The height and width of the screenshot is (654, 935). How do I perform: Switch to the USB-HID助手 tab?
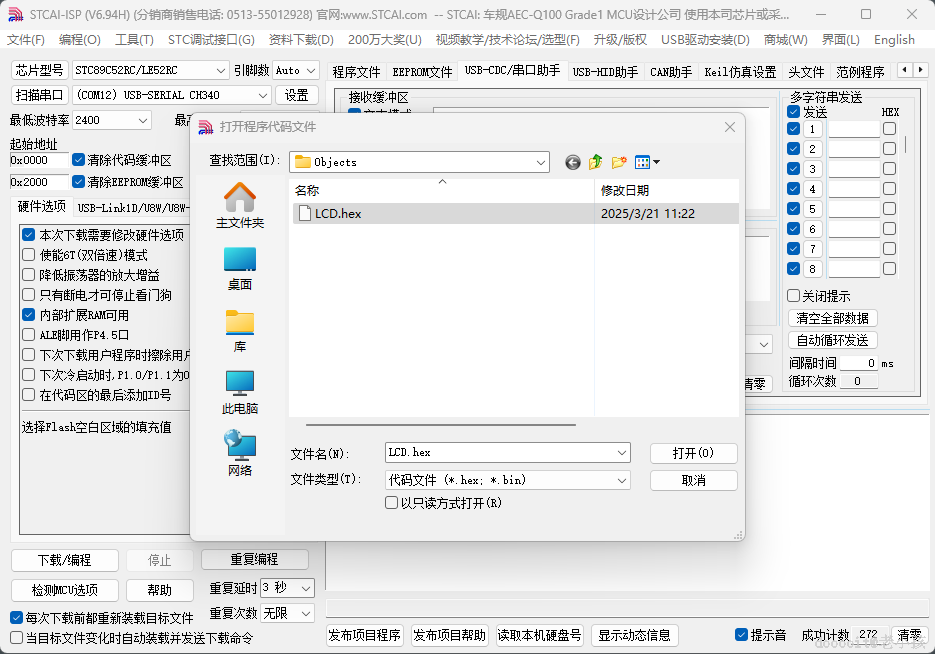(x=605, y=71)
